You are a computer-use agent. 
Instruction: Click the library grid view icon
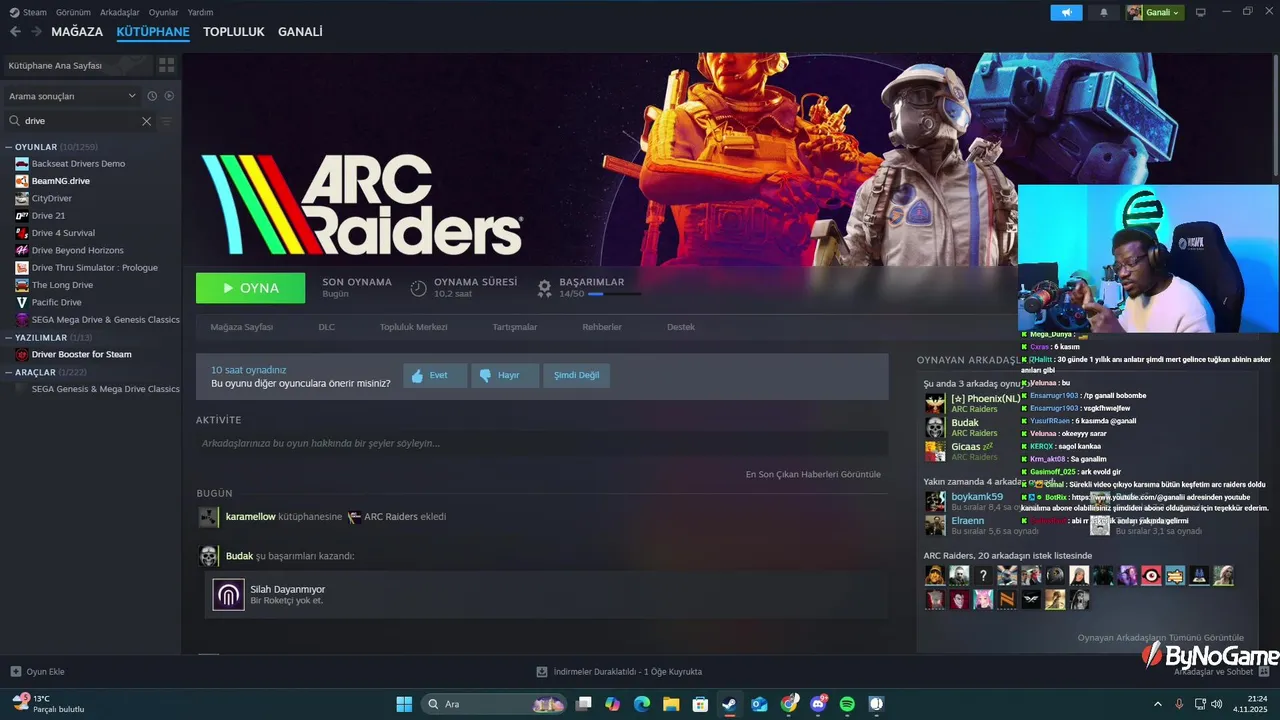(166, 65)
